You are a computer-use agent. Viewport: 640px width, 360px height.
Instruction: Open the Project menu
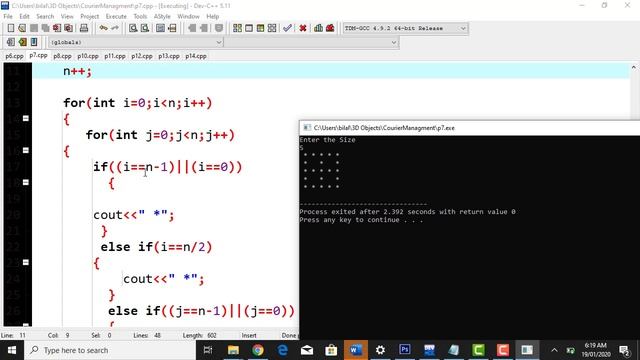(89, 16)
